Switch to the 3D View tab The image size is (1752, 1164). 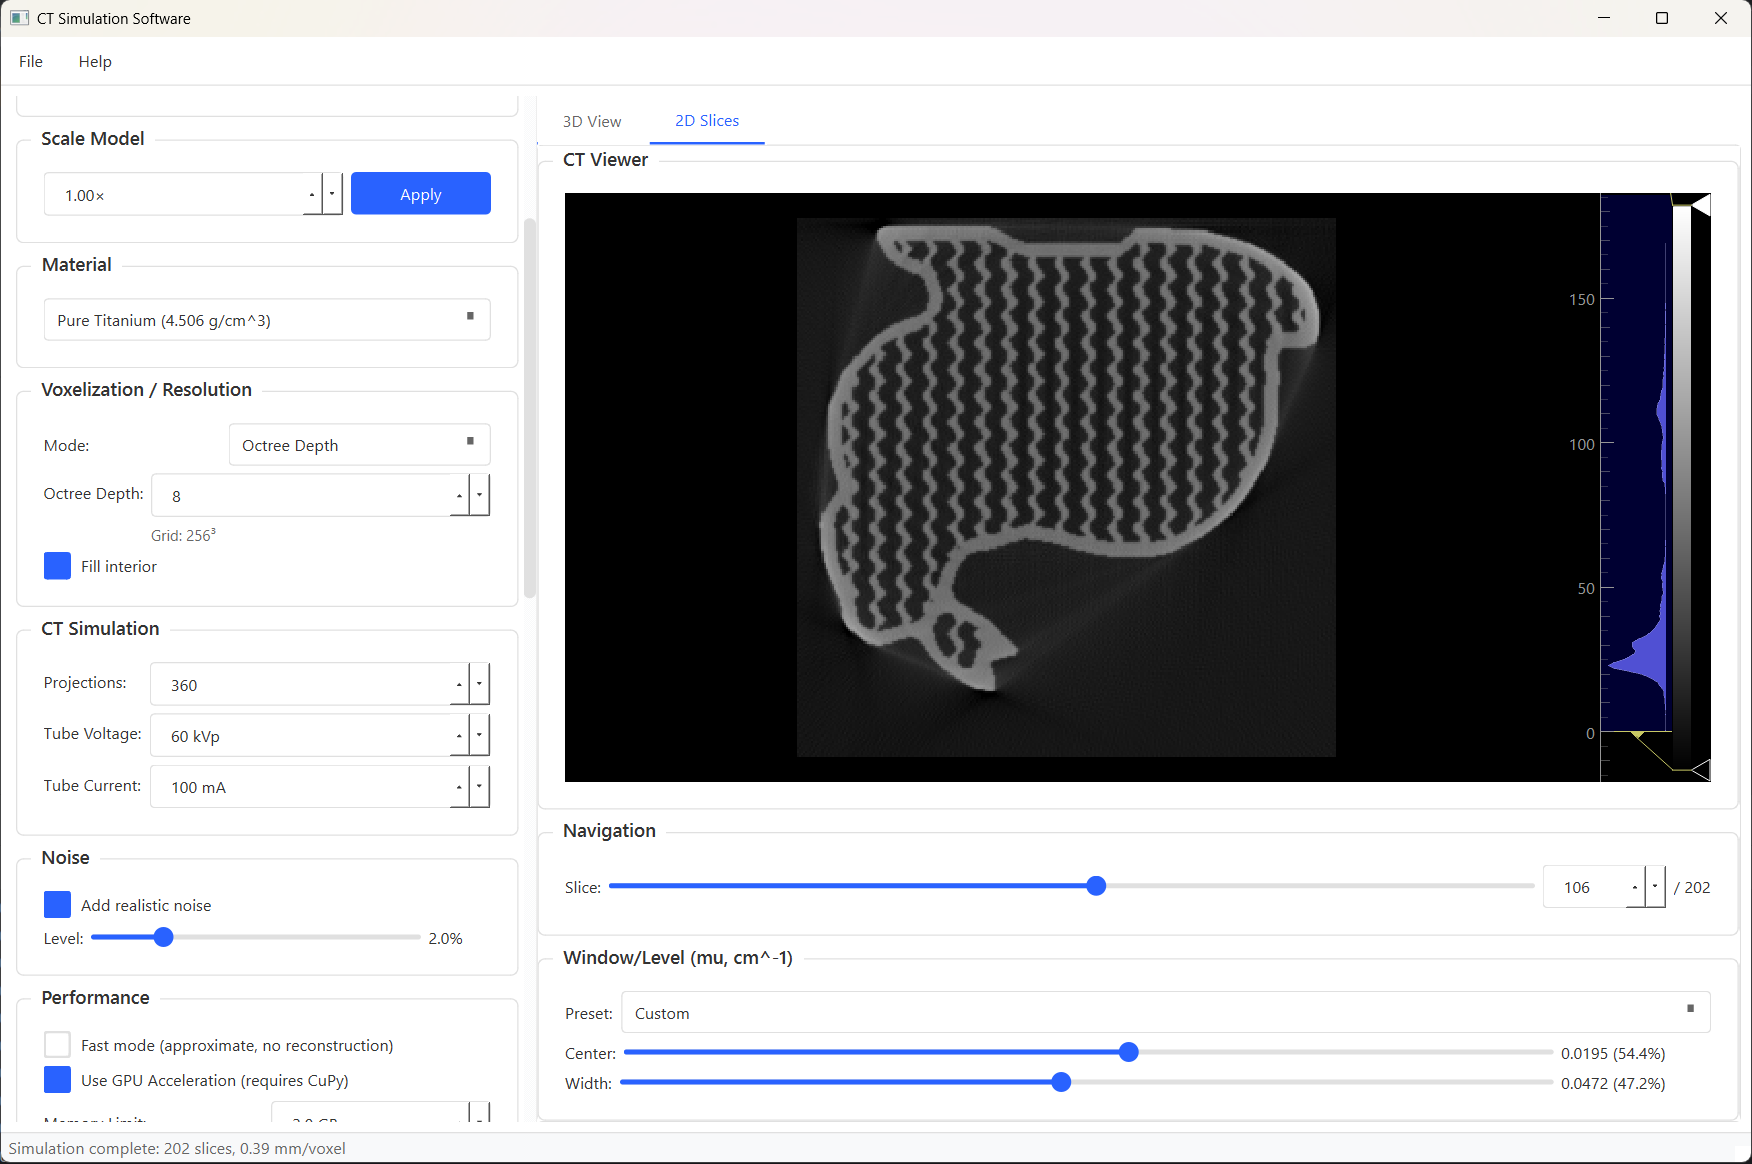[592, 121]
